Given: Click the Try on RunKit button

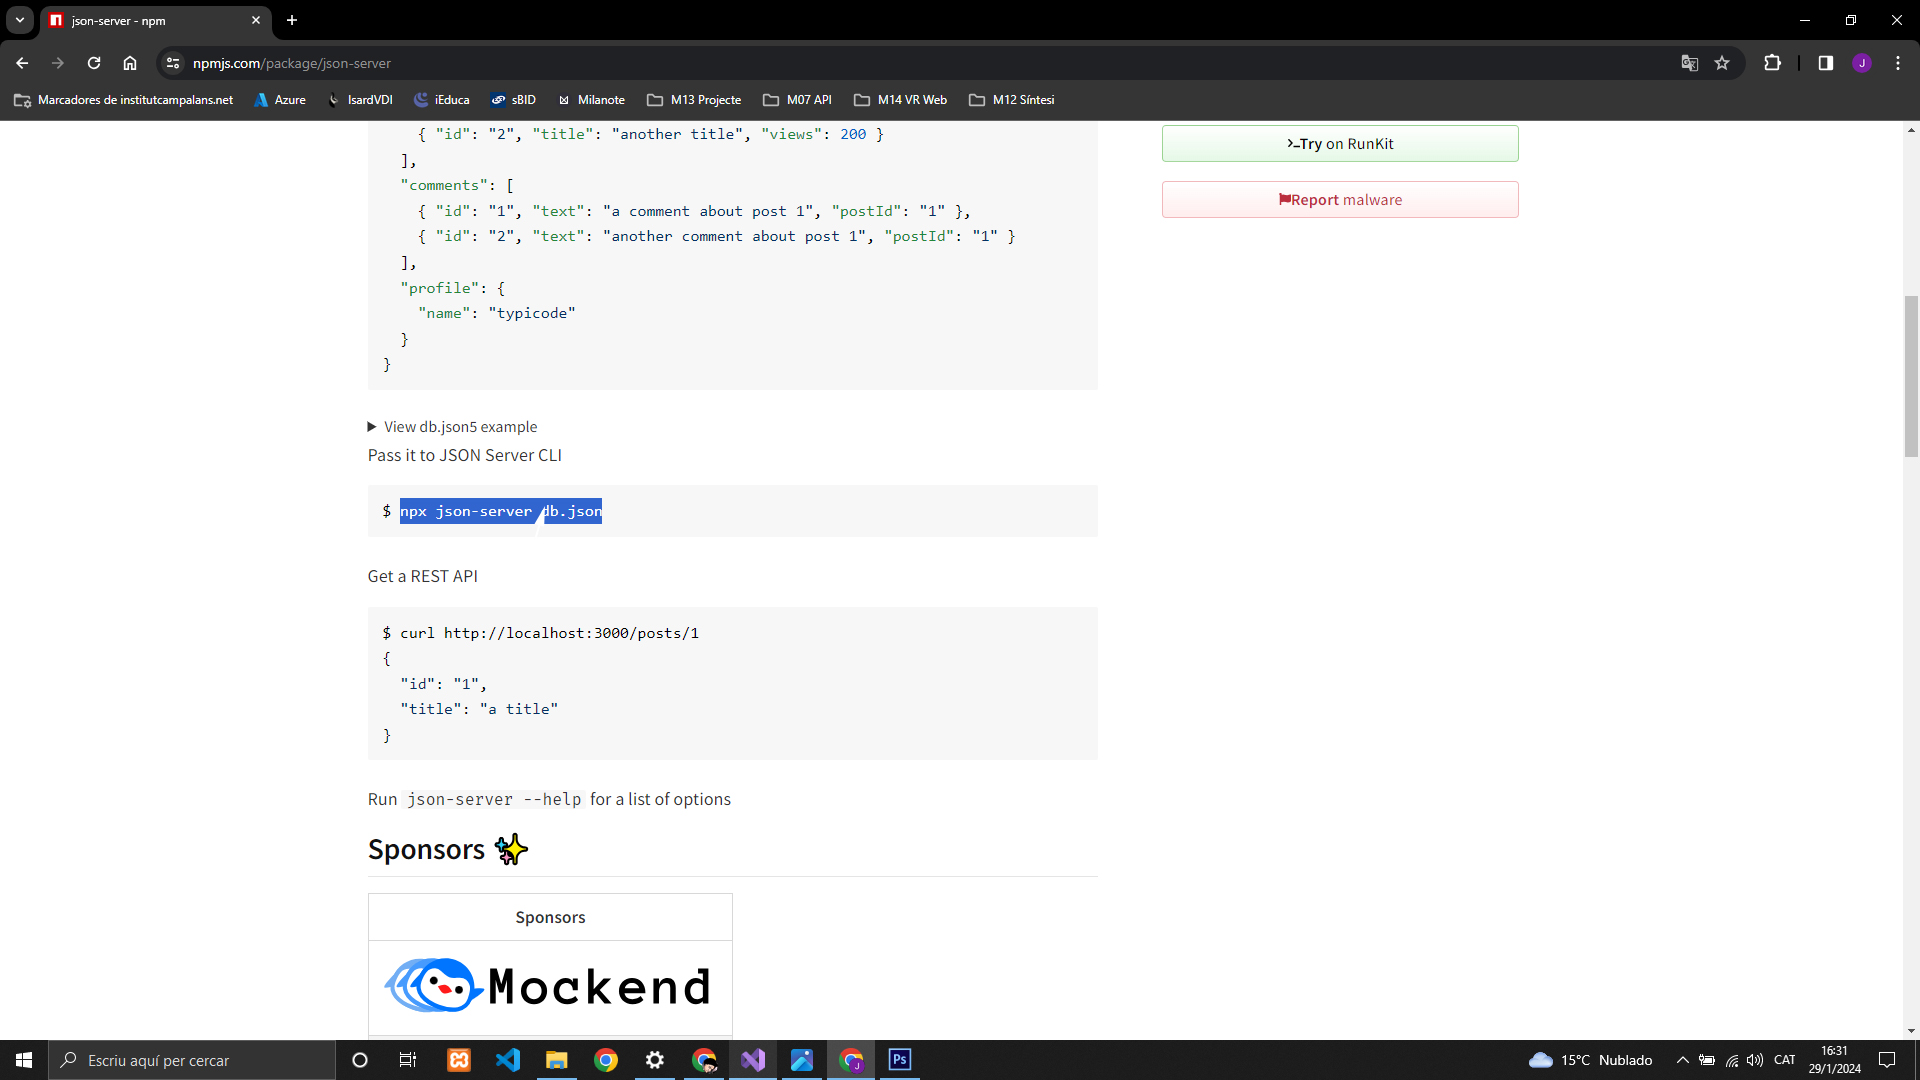Looking at the screenshot, I should point(1340,144).
